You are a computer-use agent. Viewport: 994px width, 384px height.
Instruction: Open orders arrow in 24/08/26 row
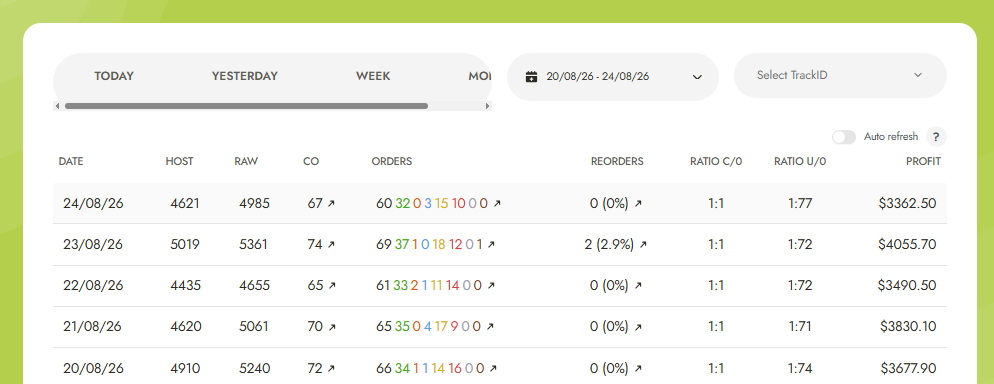tap(497, 203)
